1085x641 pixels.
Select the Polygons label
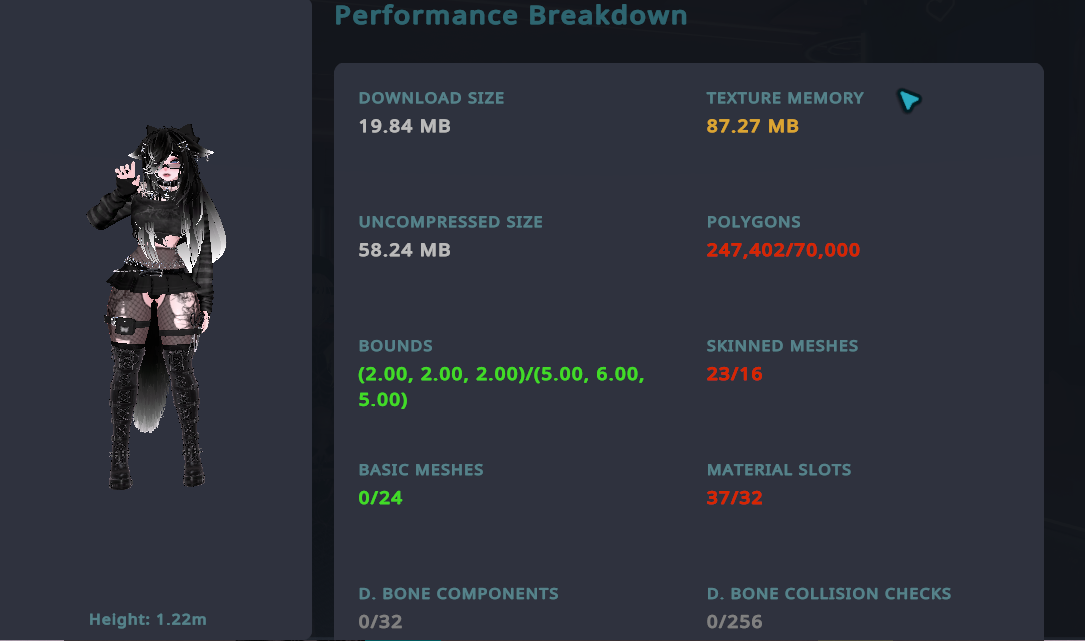(753, 222)
